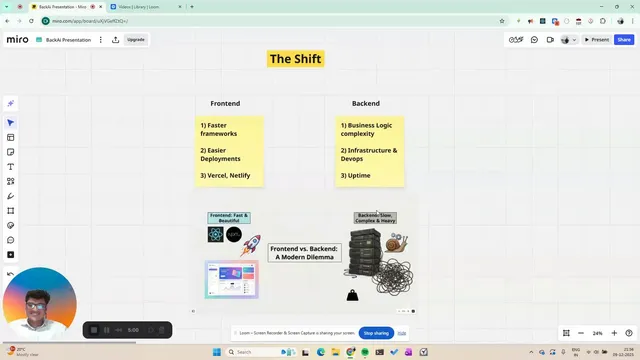Switch to the Videos Library Loom tab
Image resolution: width=640 pixels, height=360 pixels.
pyautogui.click(x=146, y=7)
